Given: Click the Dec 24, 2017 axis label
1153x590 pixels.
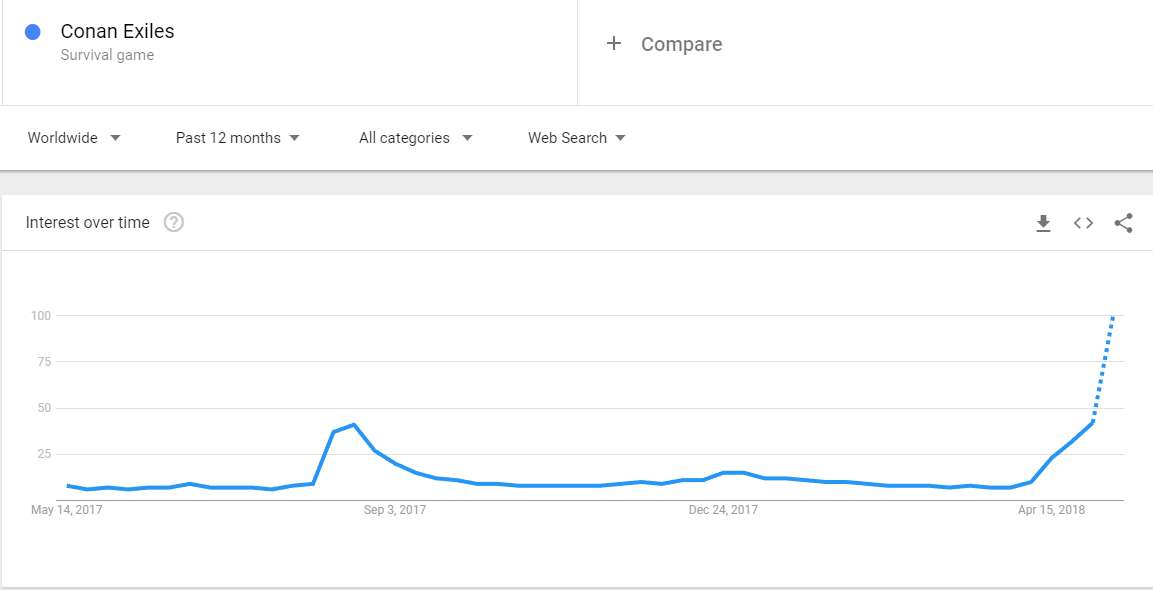Looking at the screenshot, I should [724, 509].
